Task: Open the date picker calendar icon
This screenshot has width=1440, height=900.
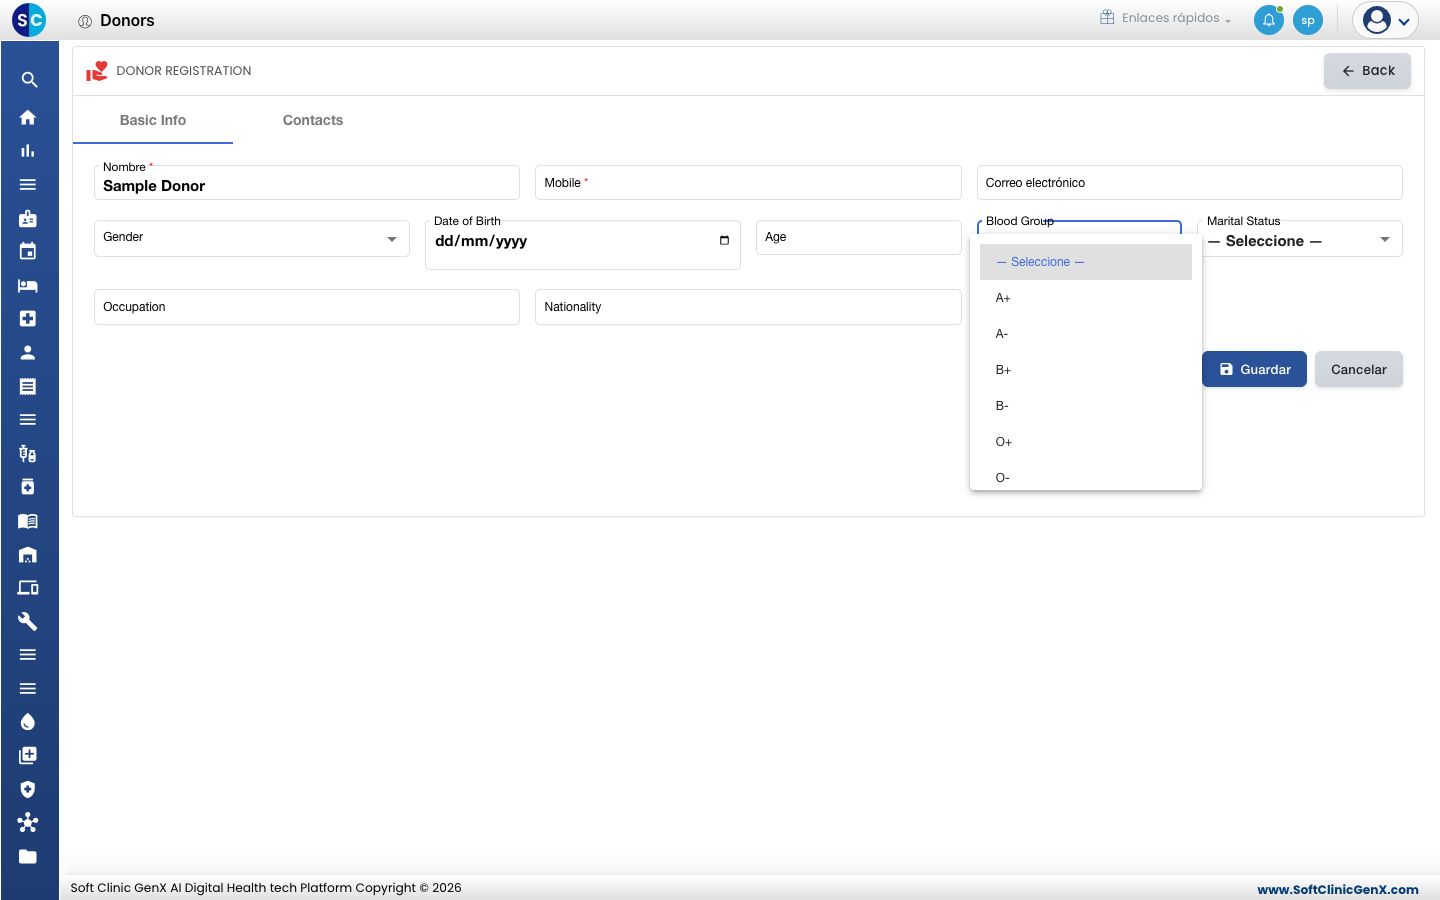Action: click(x=724, y=240)
